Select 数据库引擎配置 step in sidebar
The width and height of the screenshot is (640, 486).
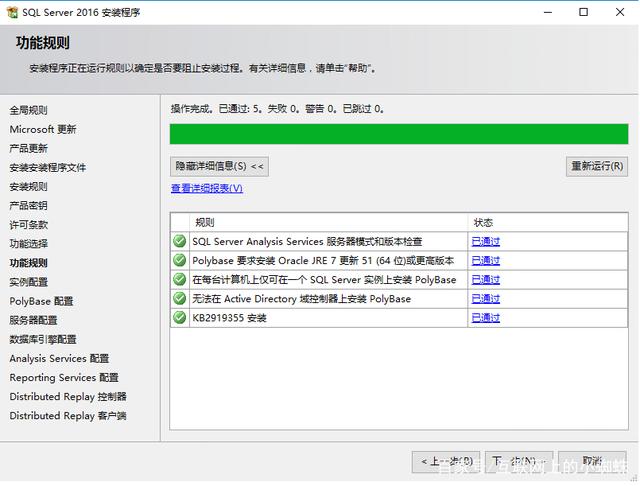[x=43, y=340]
